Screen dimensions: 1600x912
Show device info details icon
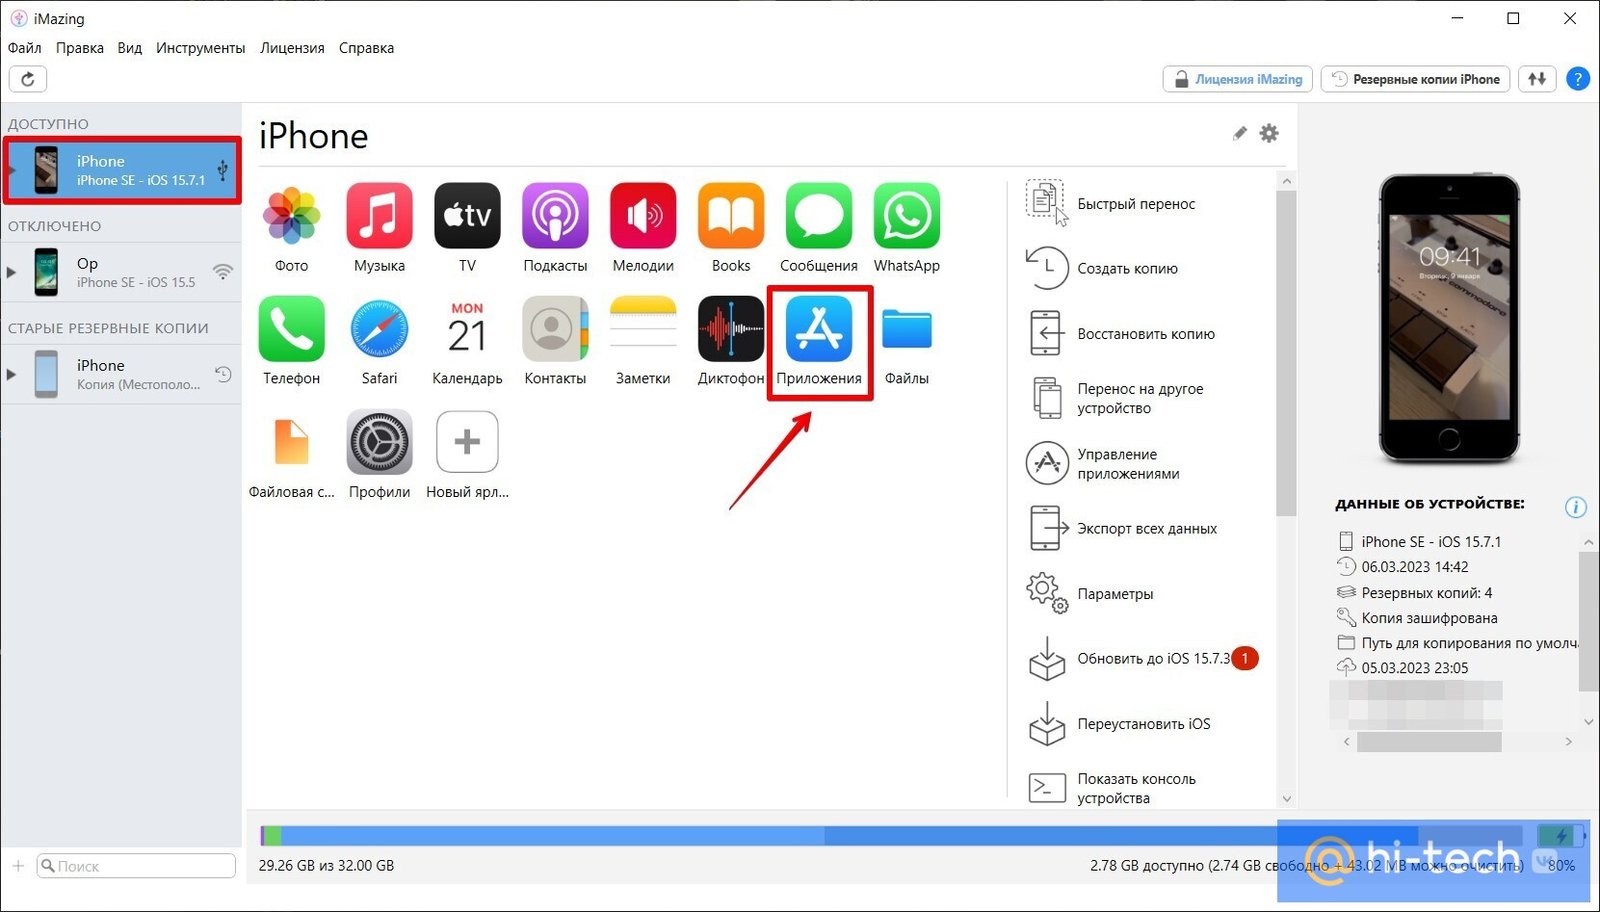[1575, 507]
